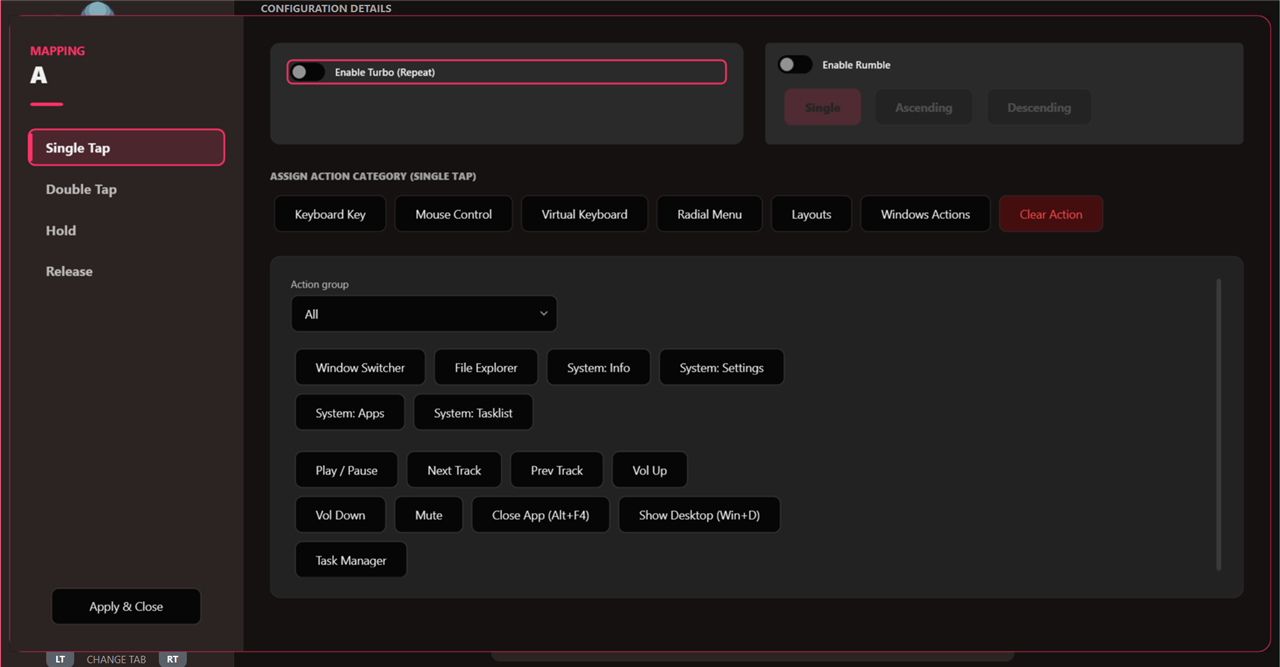Toggle Enable Rumble switch
Image resolution: width=1280 pixels, height=667 pixels.
795,64
